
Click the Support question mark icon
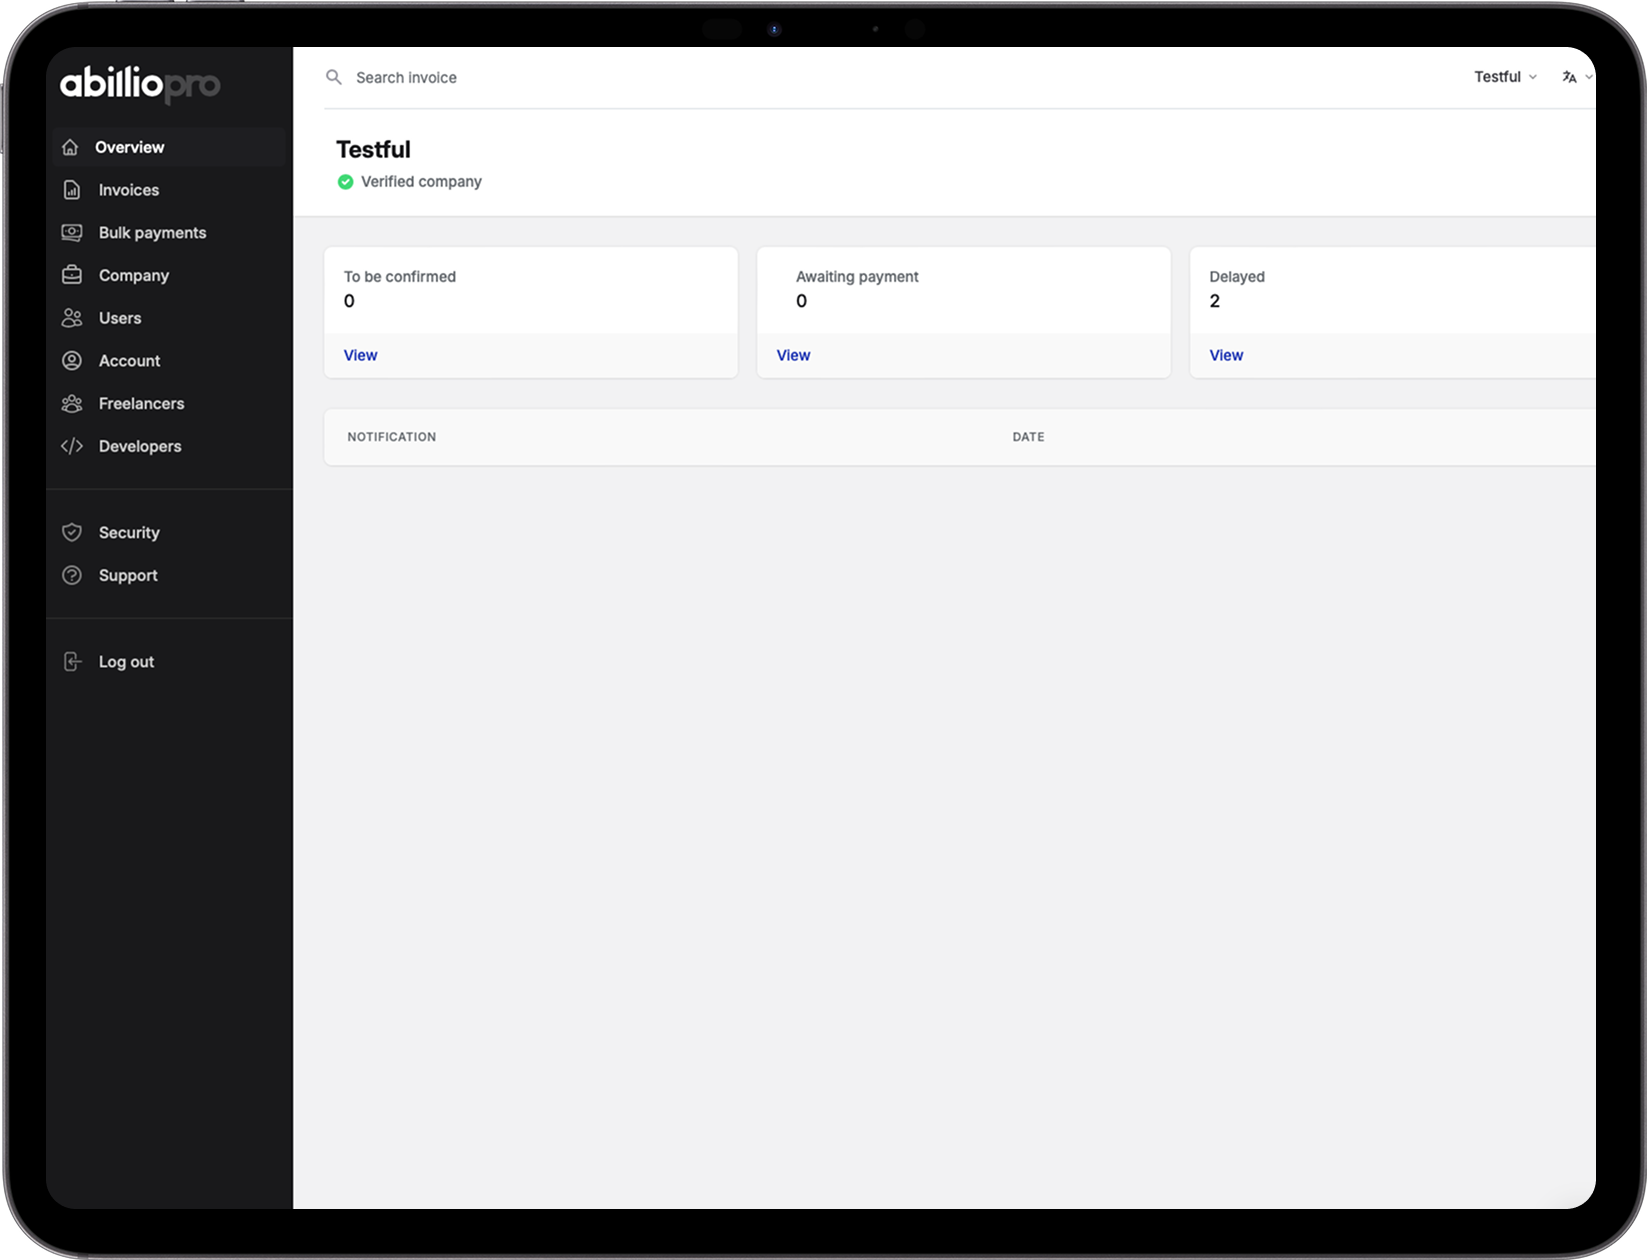(x=72, y=576)
